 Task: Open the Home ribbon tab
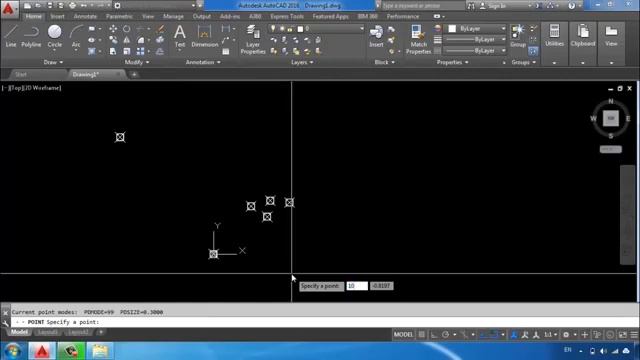[33, 16]
